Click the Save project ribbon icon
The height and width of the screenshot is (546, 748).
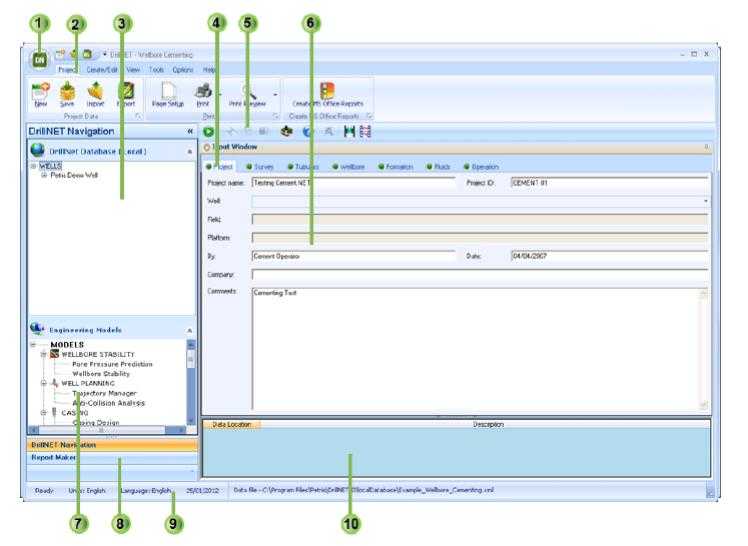(x=67, y=91)
